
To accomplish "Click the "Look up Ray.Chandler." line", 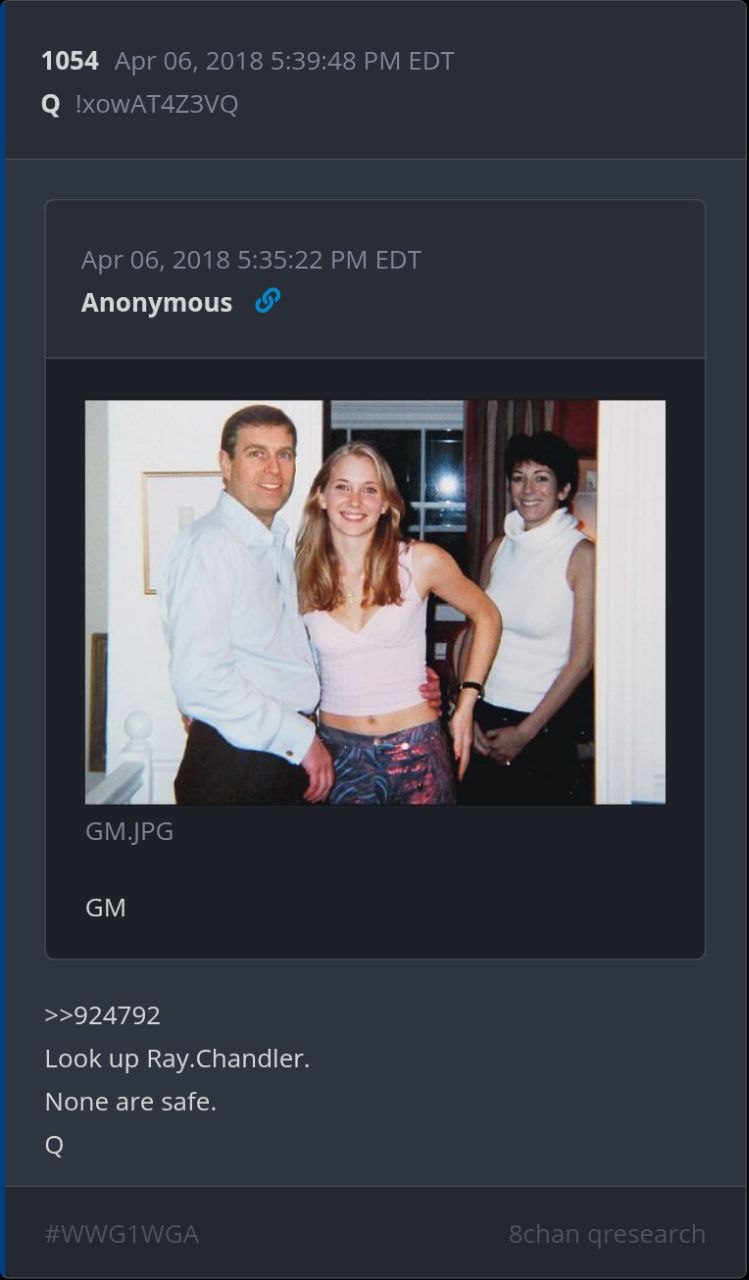I will pos(177,1058).
